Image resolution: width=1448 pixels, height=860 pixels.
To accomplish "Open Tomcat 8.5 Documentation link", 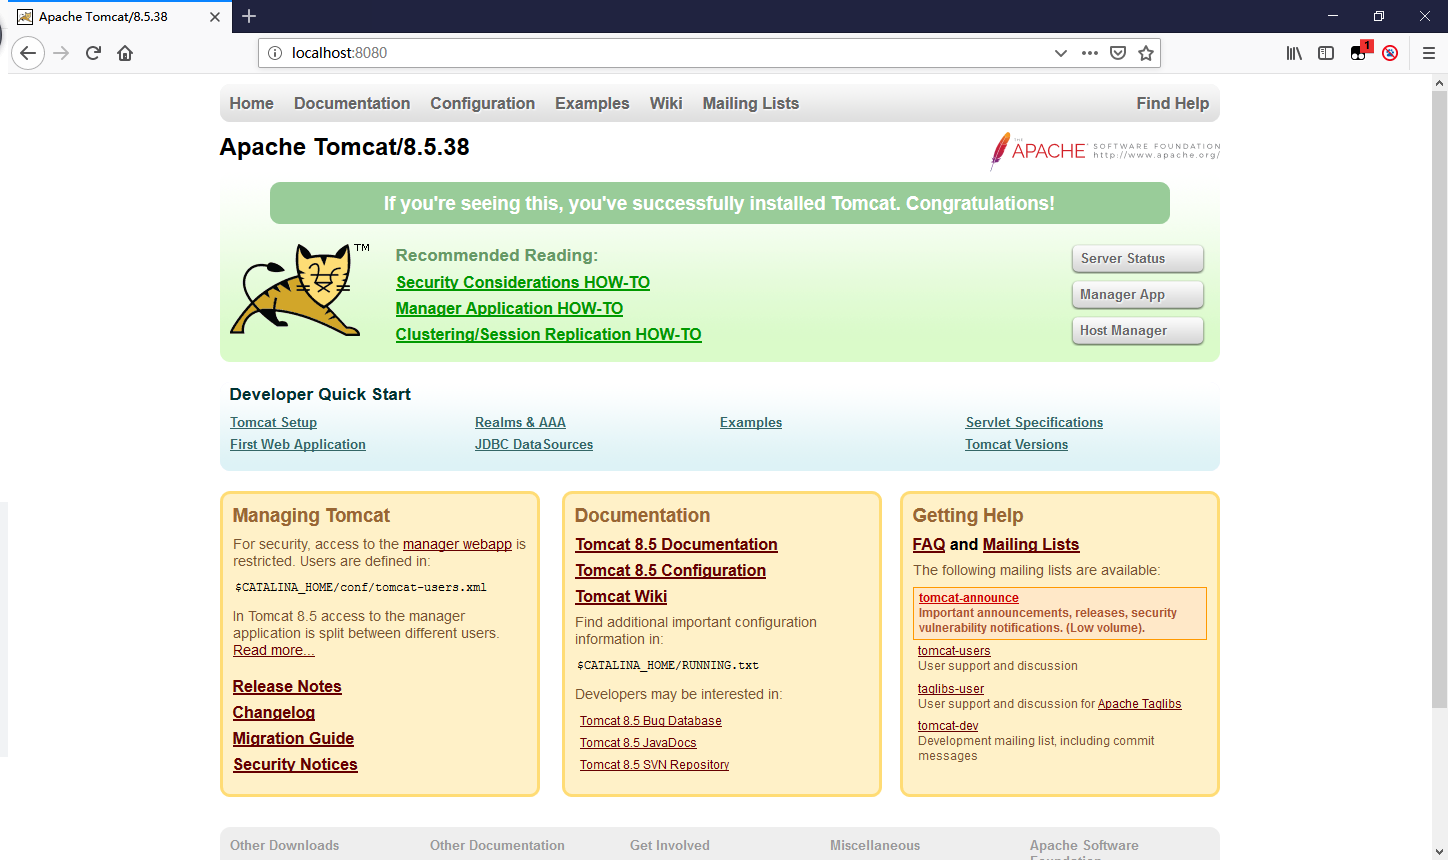I will [x=676, y=544].
